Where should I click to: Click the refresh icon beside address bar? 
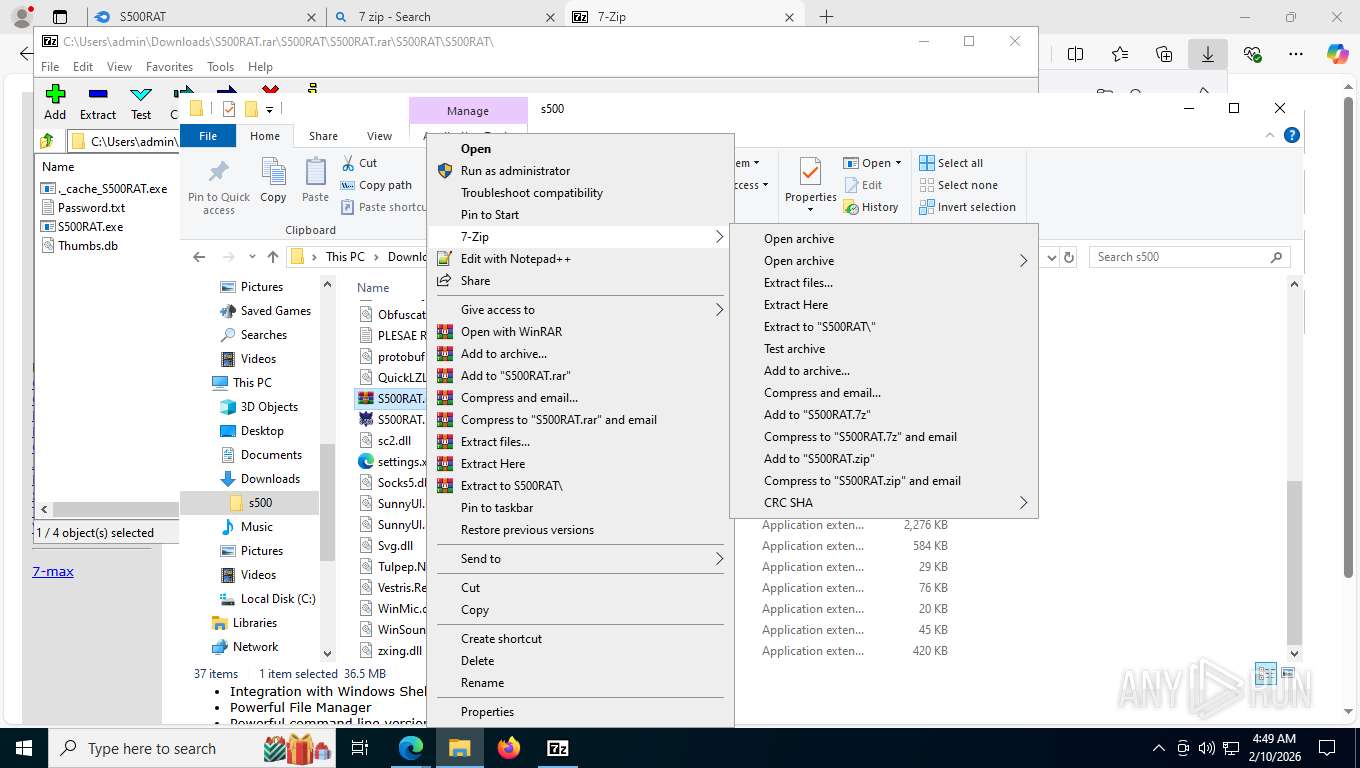(1069, 257)
